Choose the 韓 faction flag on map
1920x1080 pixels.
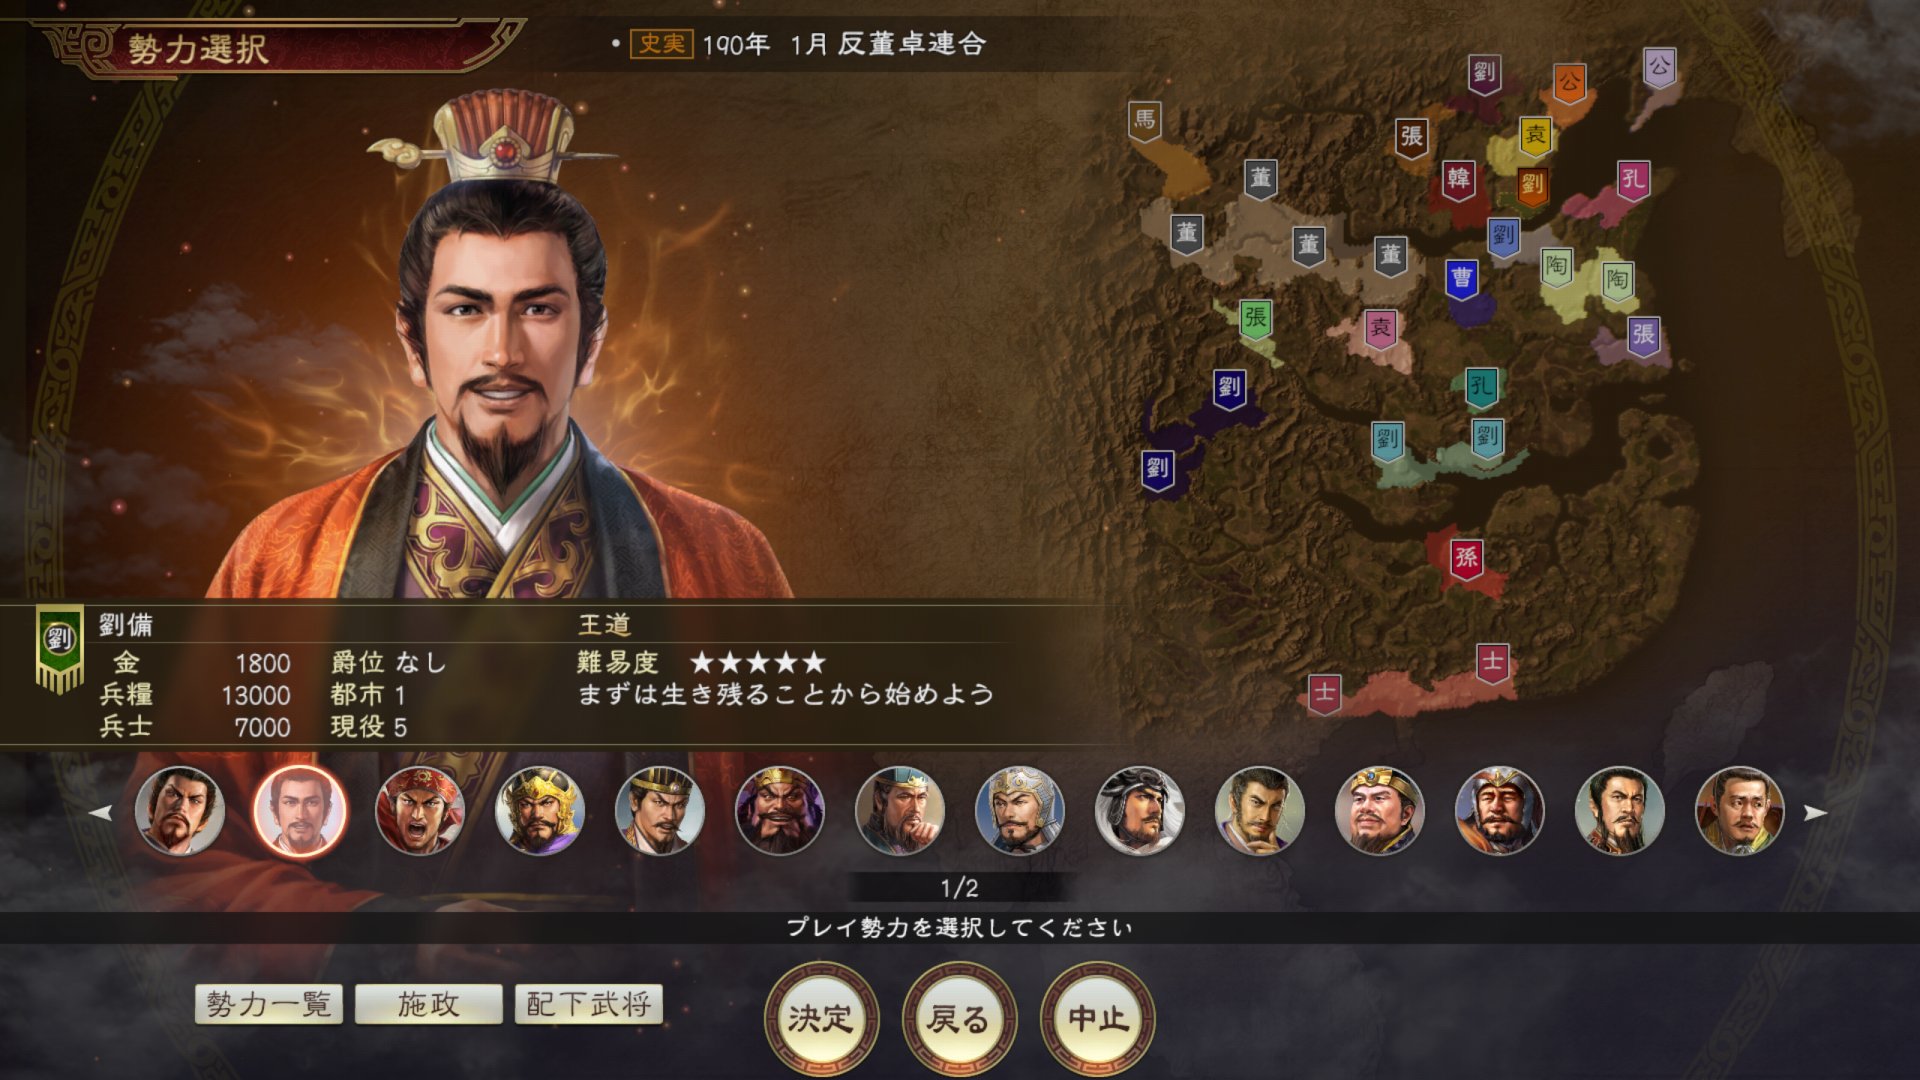click(1459, 180)
